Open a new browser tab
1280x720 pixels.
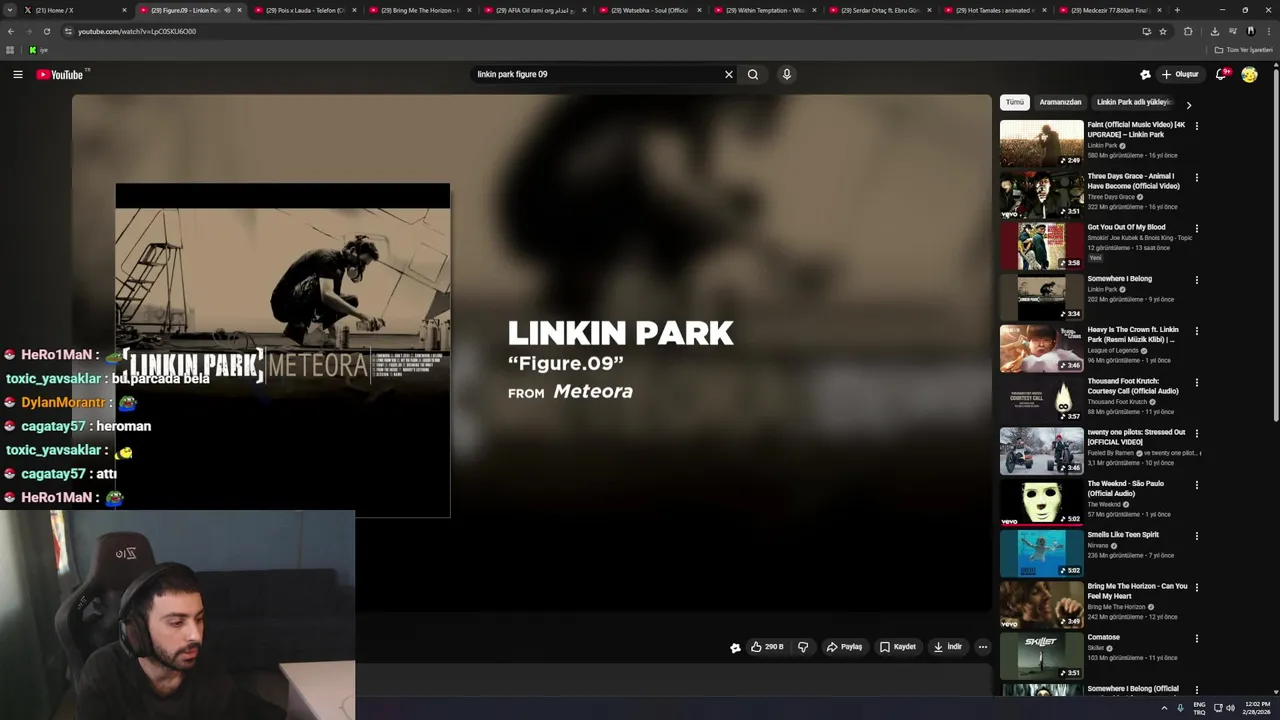point(1177,10)
